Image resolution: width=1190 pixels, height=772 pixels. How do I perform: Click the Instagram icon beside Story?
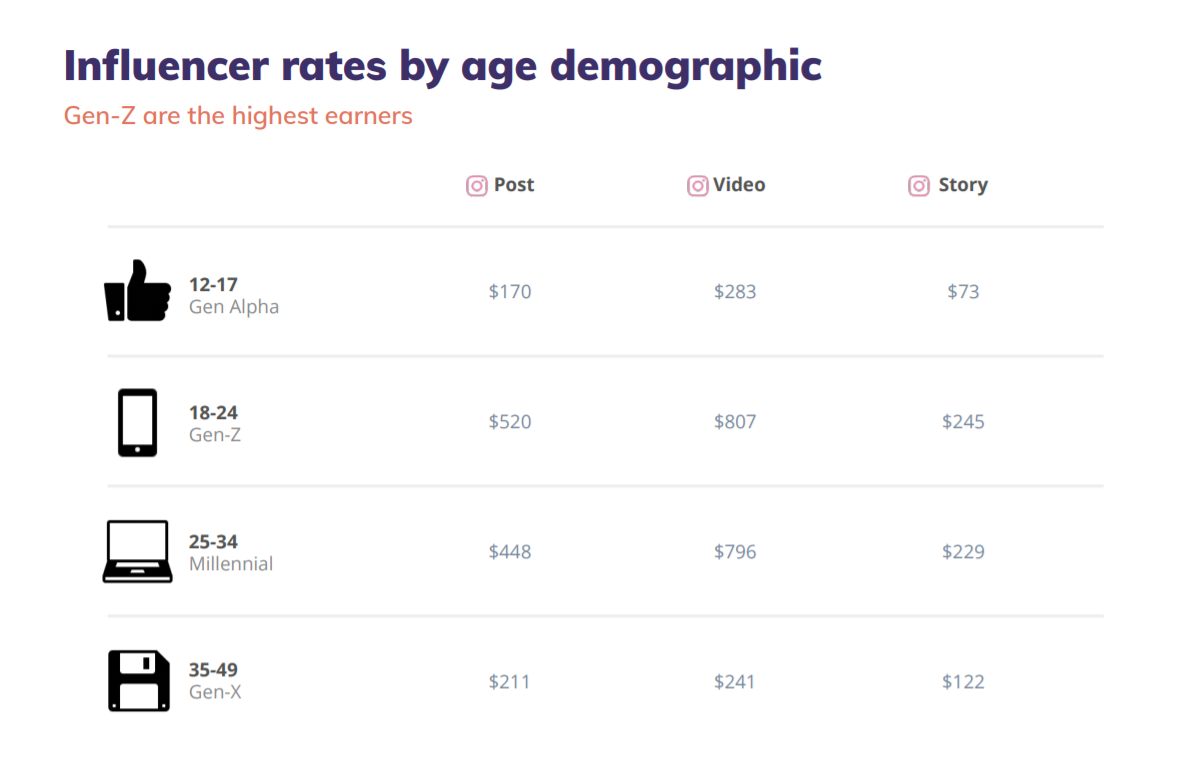click(x=918, y=186)
